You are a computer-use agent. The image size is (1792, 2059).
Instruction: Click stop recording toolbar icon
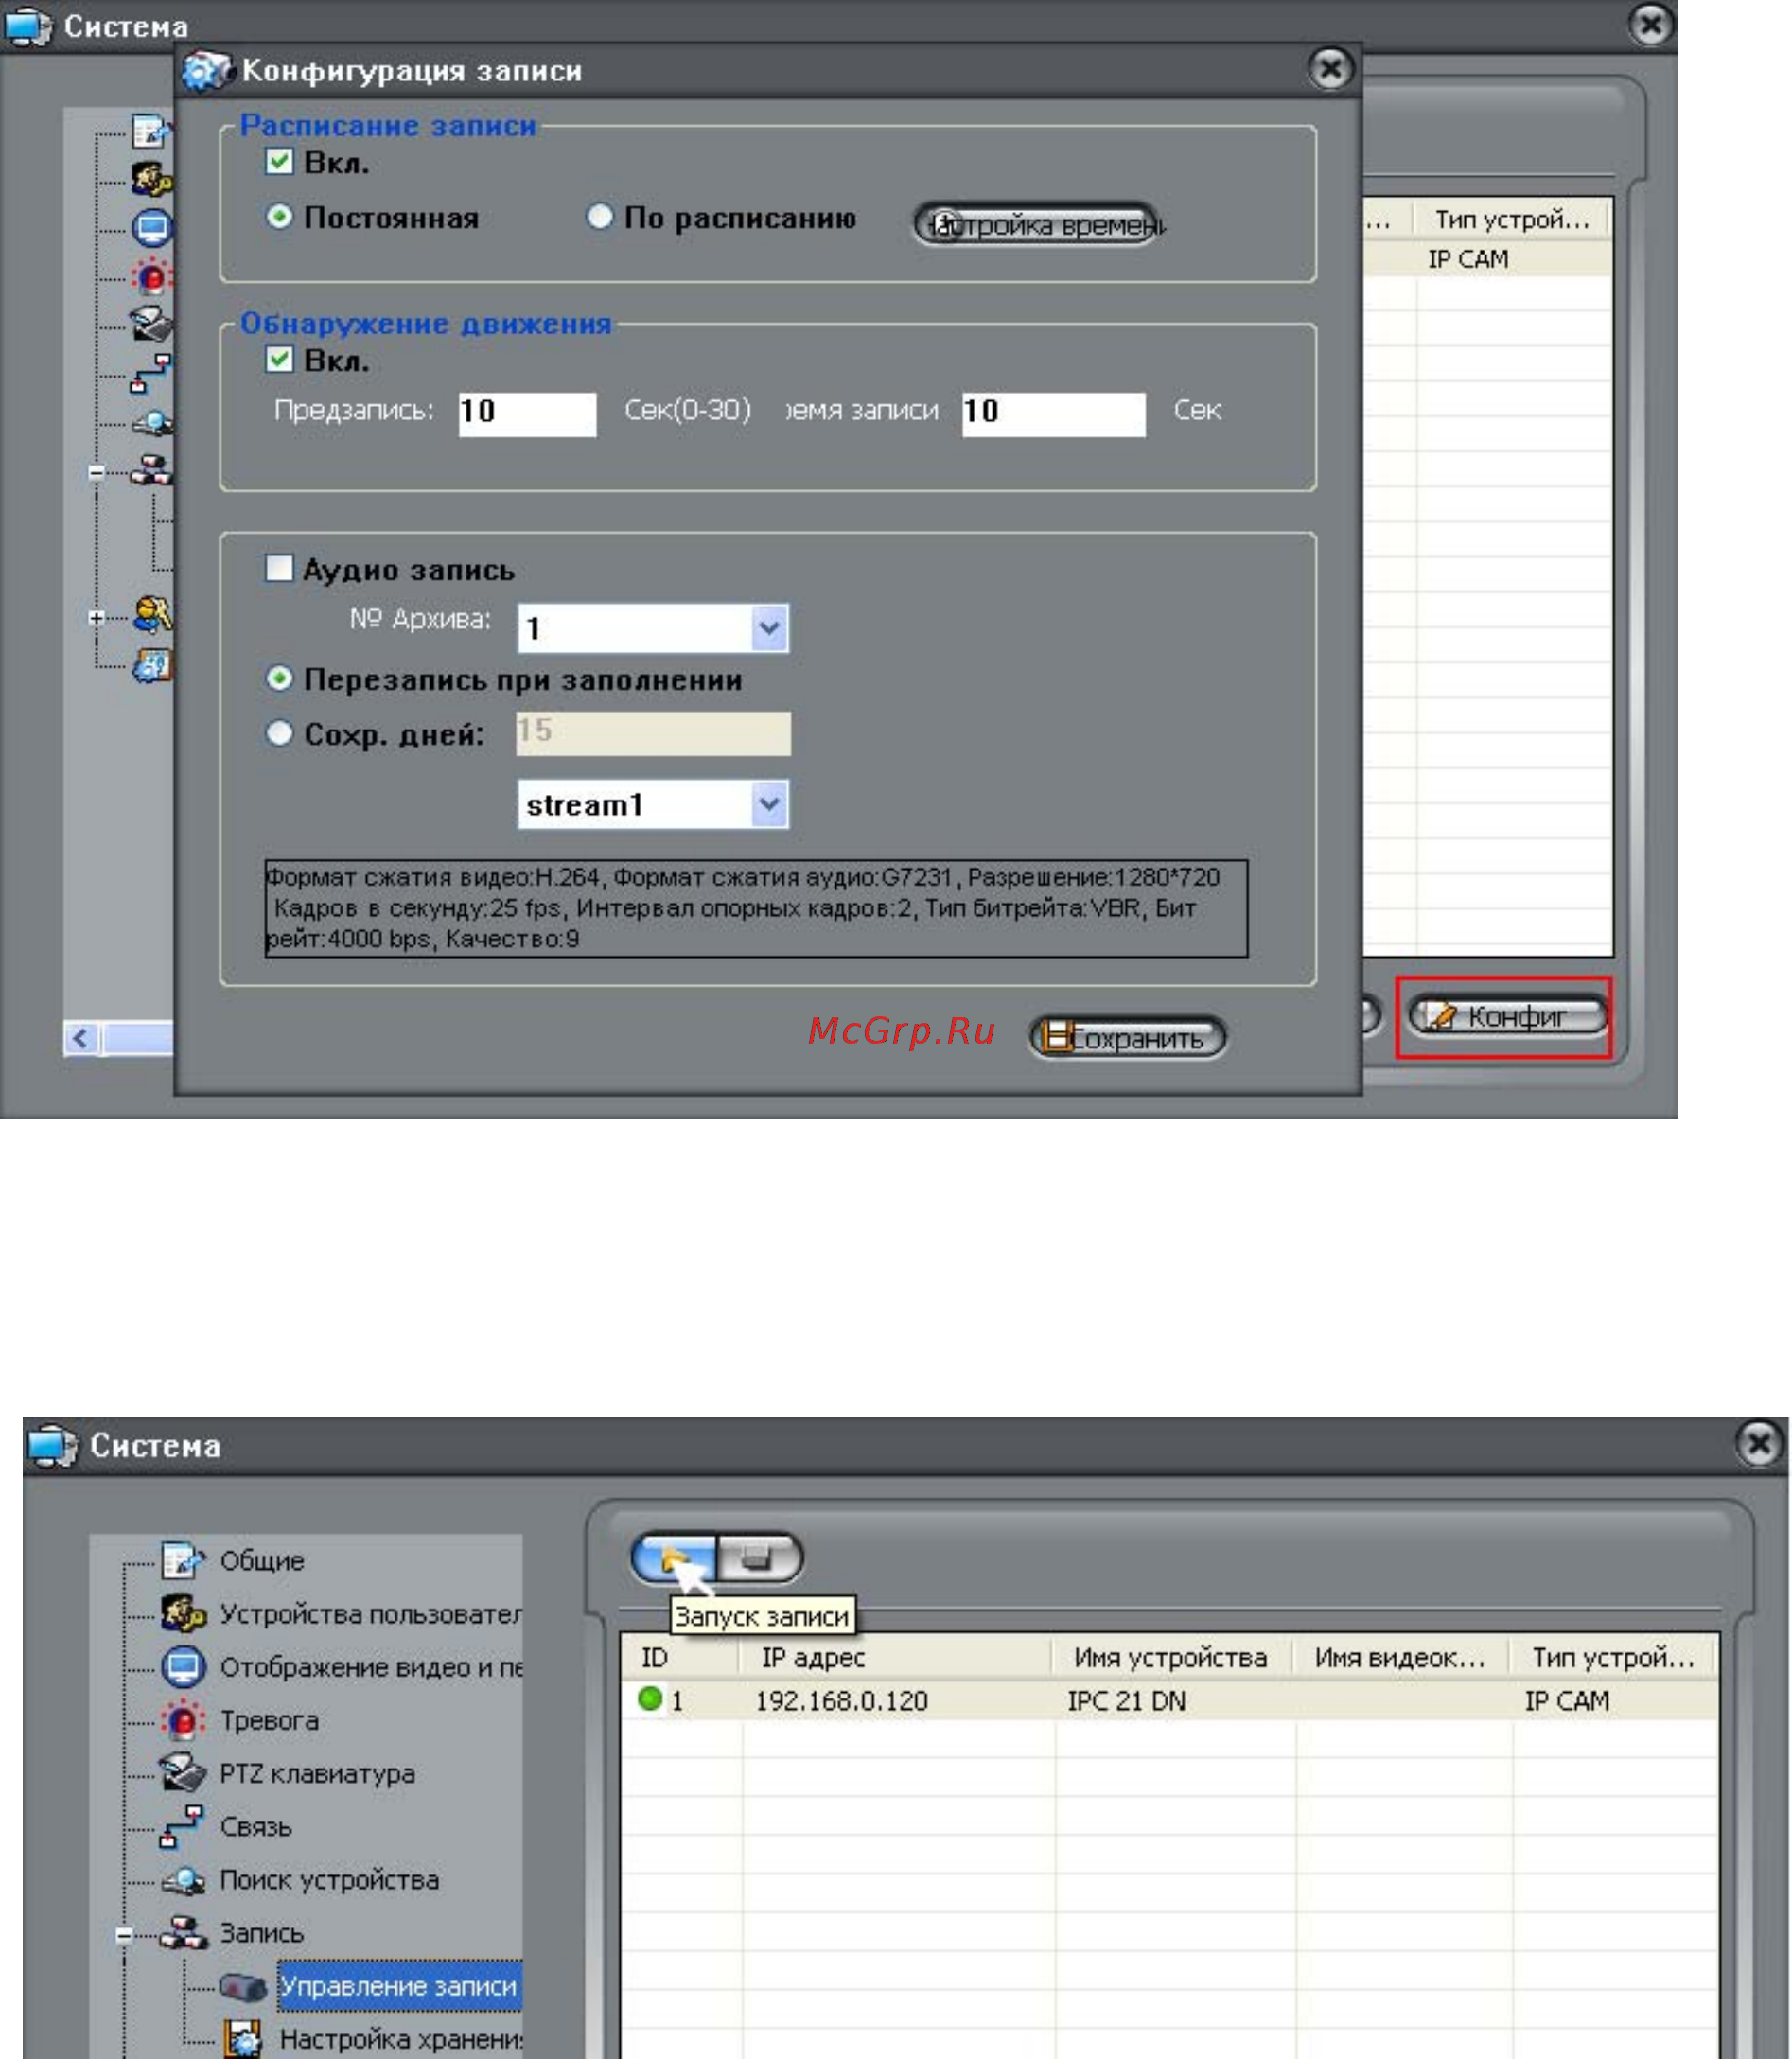click(758, 1557)
